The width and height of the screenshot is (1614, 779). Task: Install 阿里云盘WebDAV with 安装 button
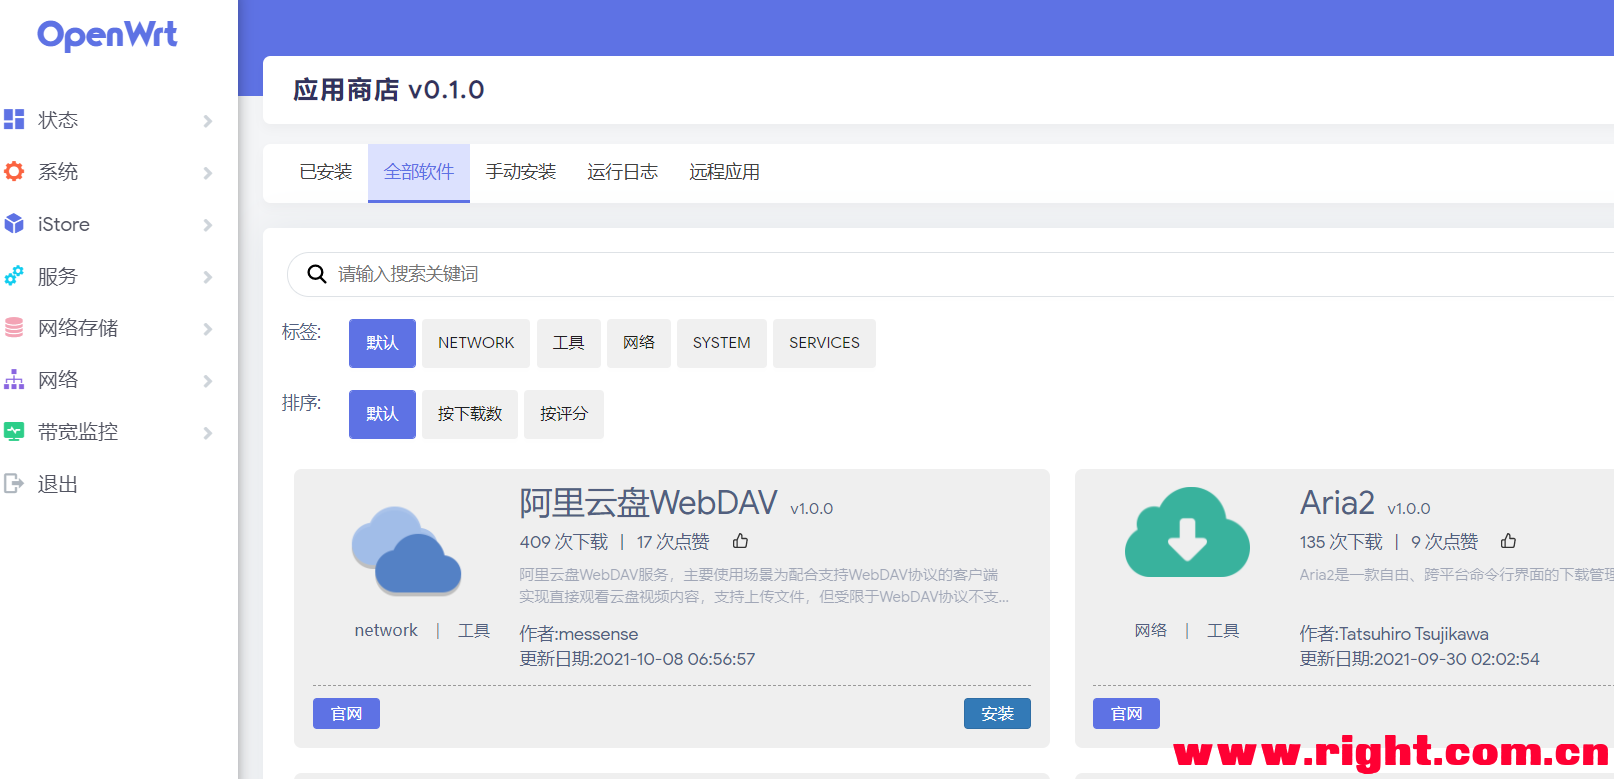pos(997,713)
